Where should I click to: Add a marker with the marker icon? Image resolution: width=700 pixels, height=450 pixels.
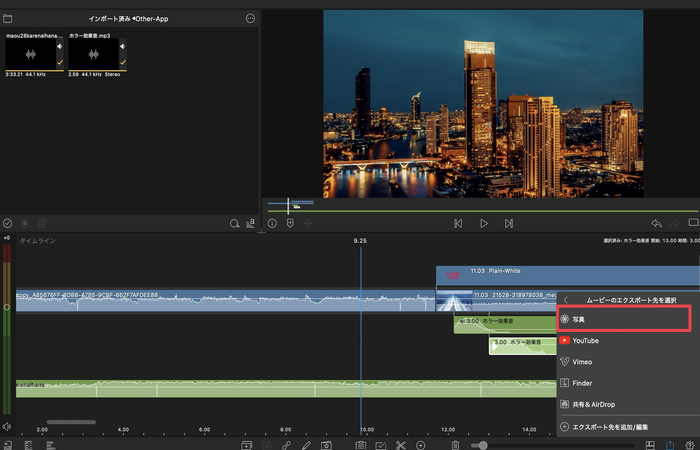click(290, 224)
